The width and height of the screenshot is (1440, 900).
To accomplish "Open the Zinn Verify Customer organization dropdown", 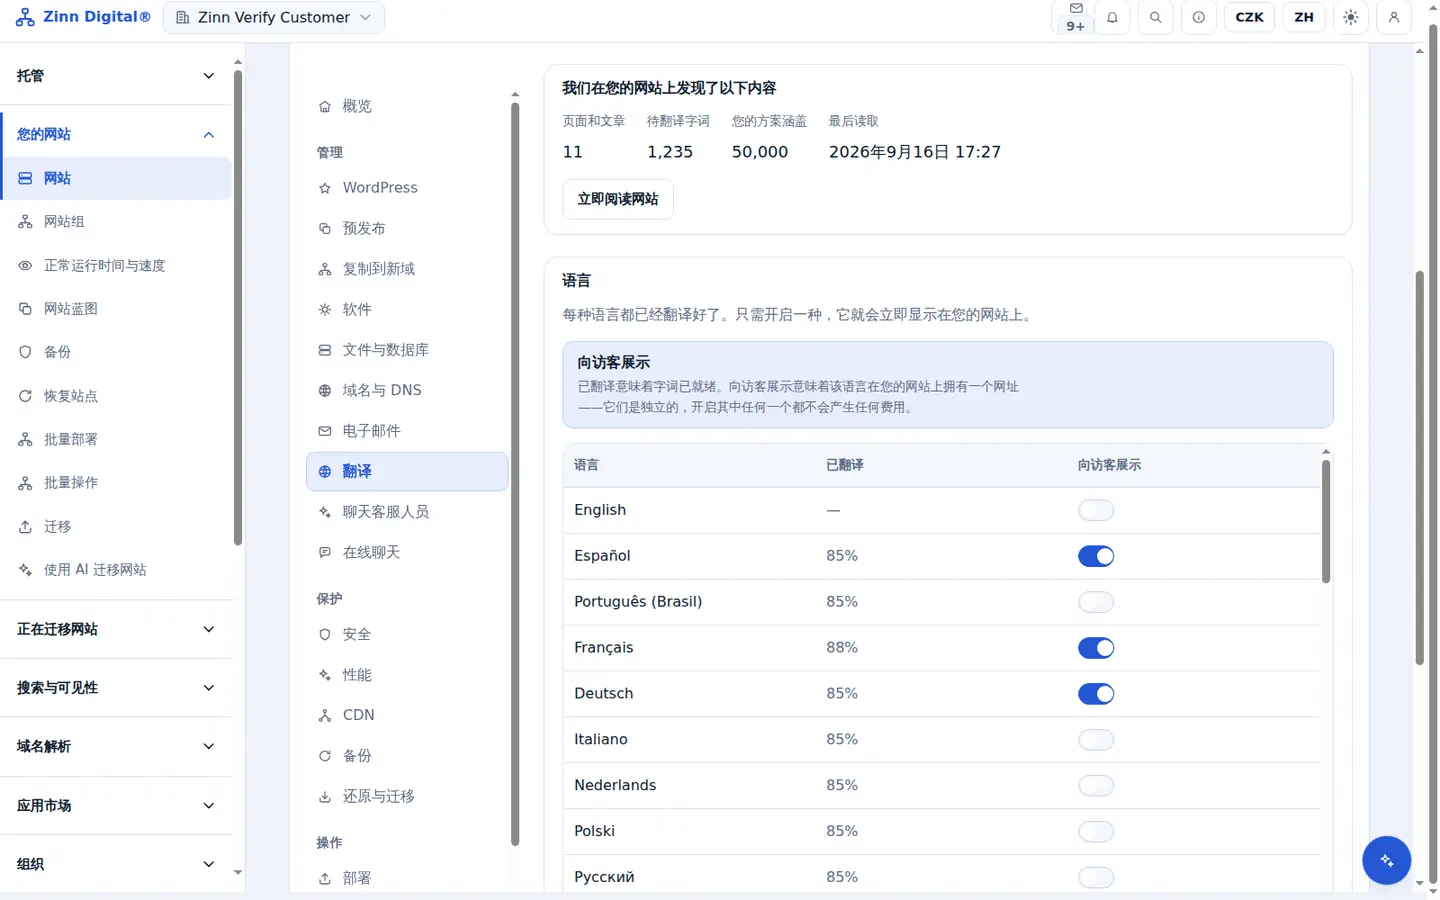I will click(274, 17).
